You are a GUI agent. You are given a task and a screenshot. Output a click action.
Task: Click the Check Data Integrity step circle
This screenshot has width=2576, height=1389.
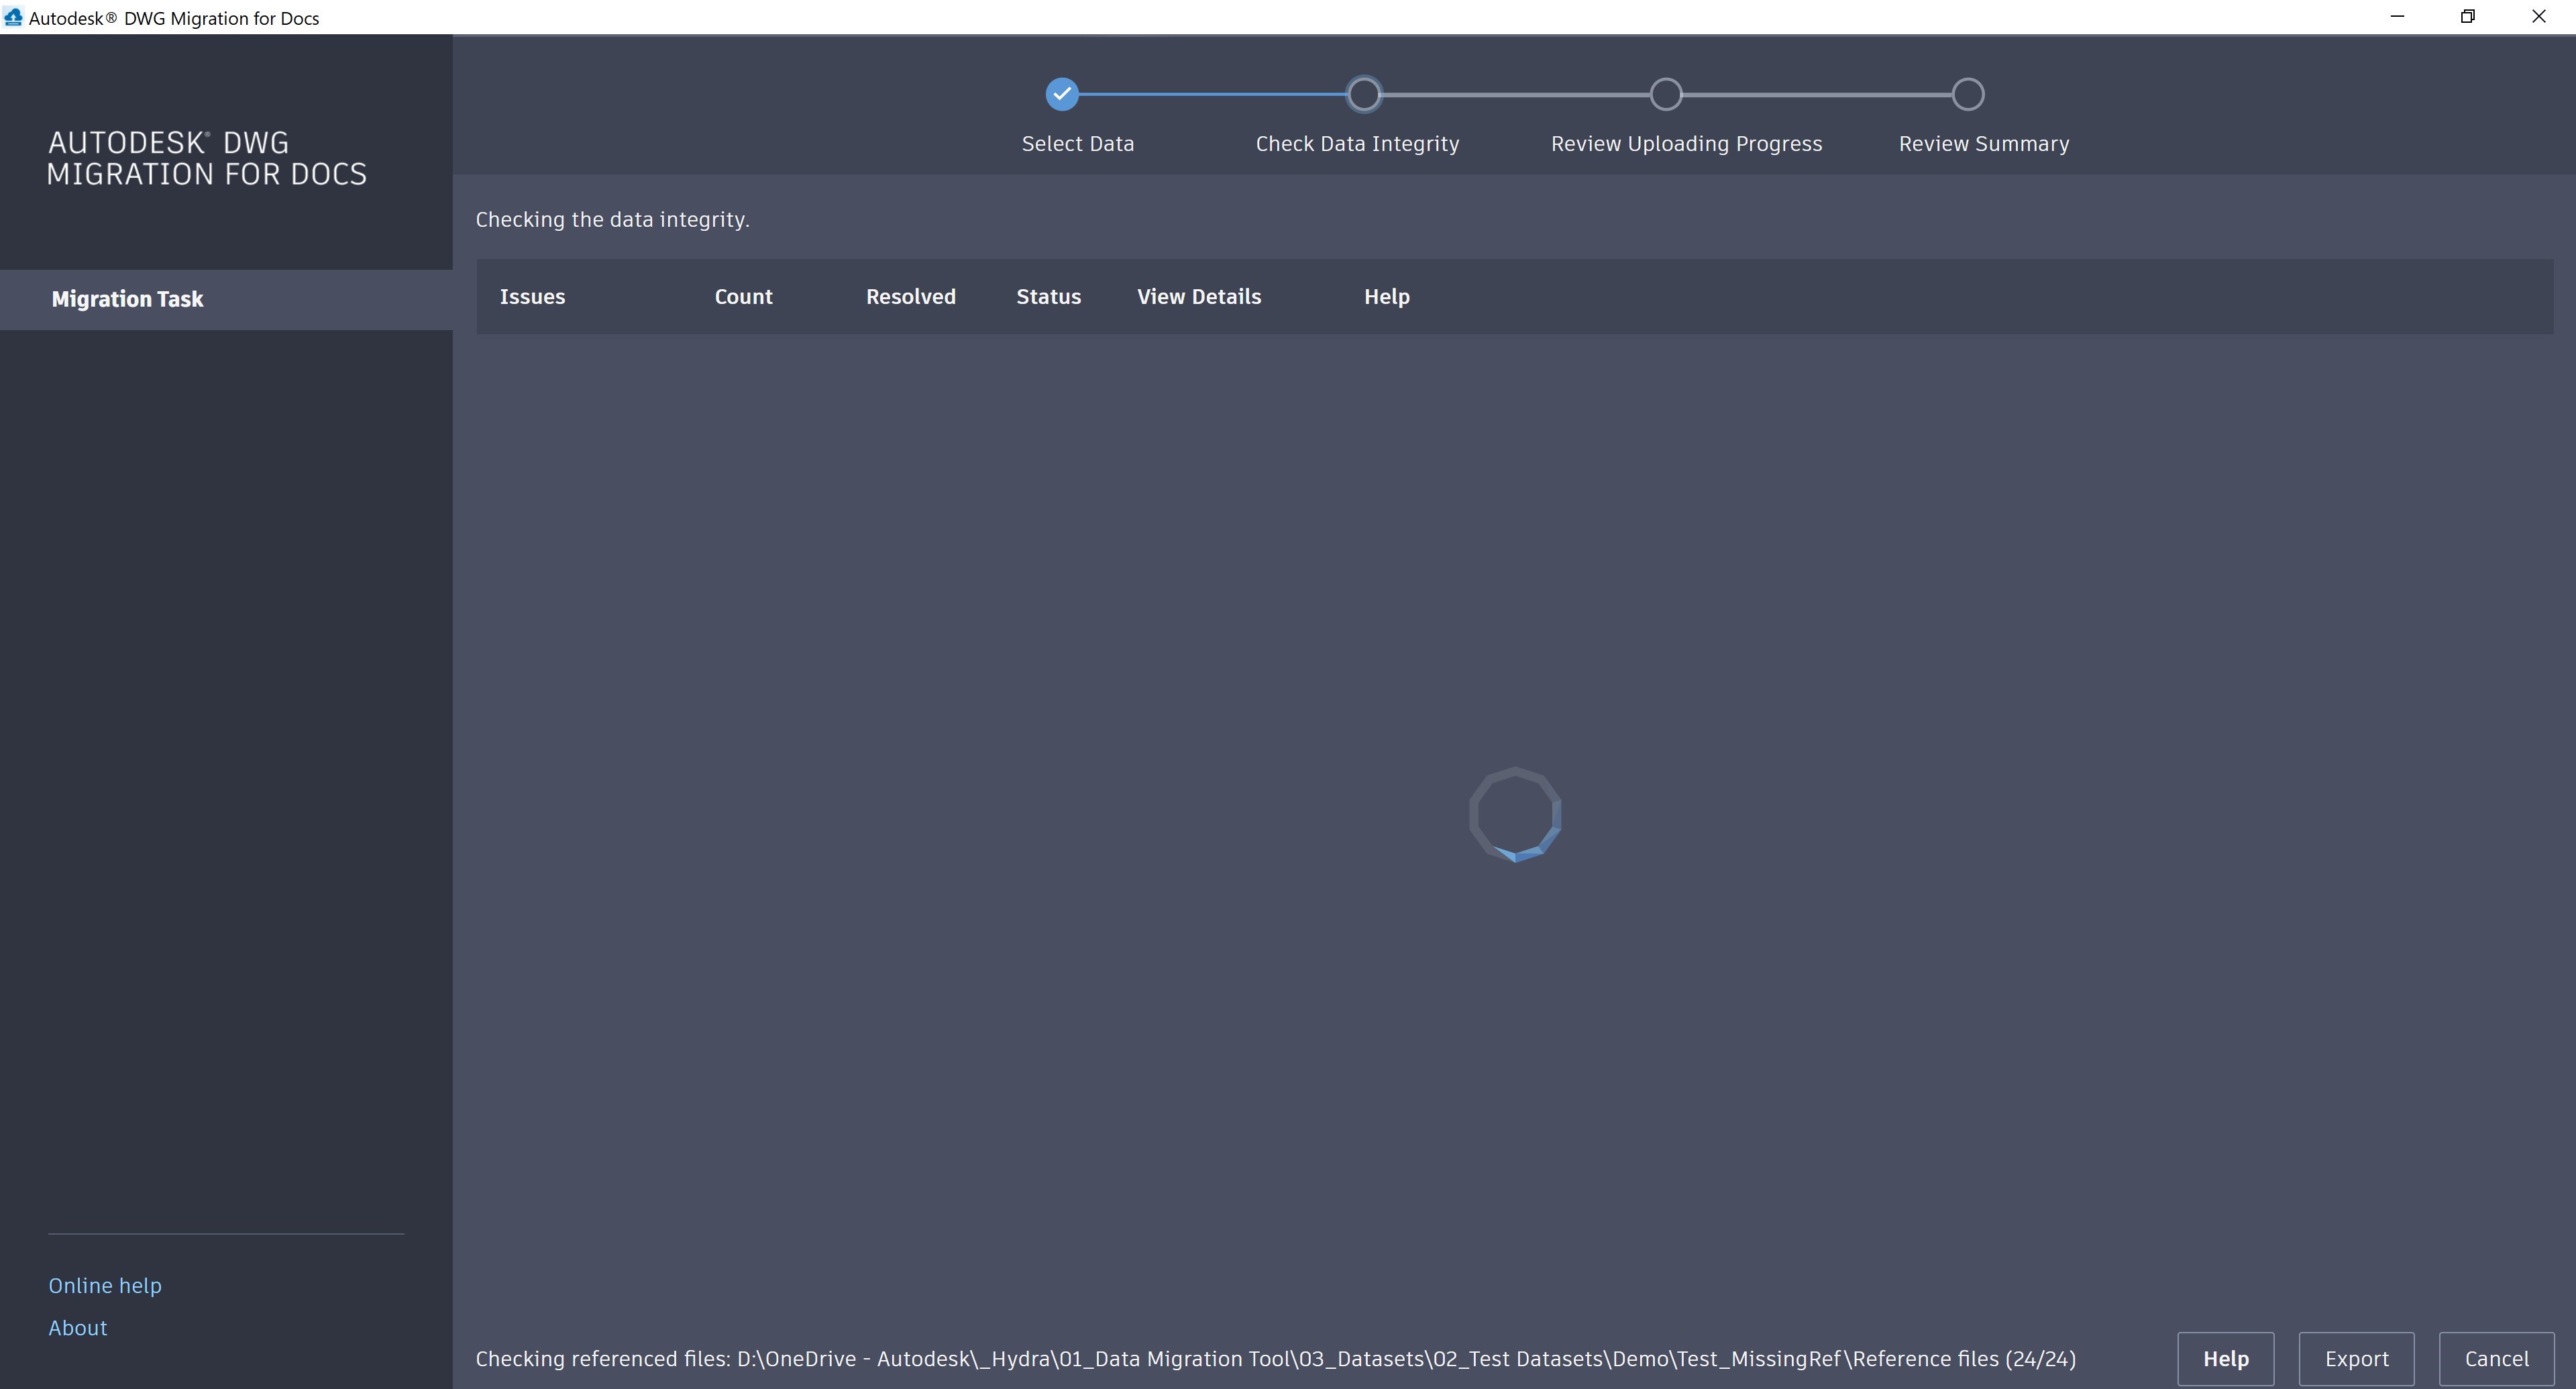[1363, 94]
